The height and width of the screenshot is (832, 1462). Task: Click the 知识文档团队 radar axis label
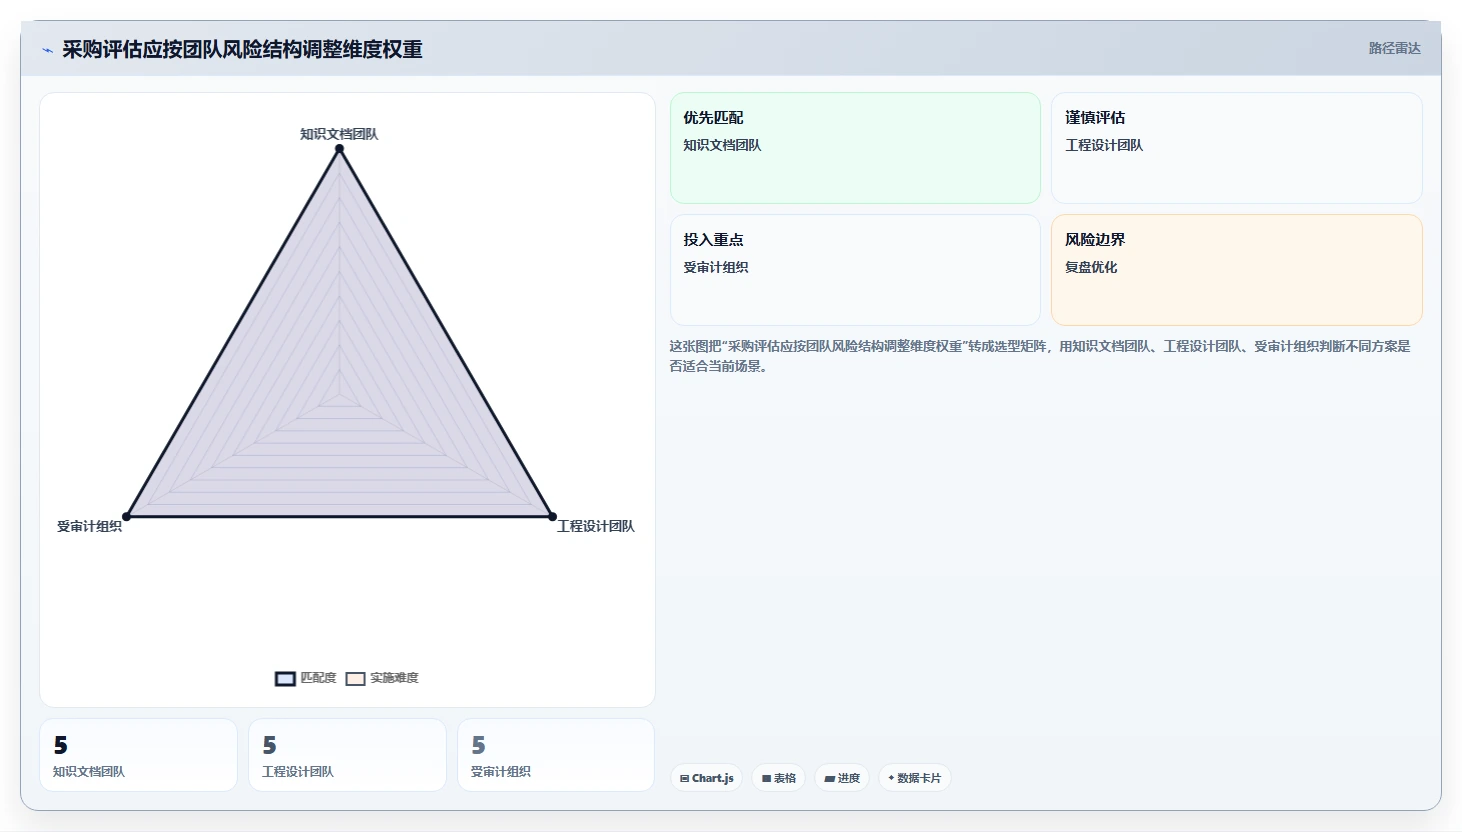[x=339, y=134]
